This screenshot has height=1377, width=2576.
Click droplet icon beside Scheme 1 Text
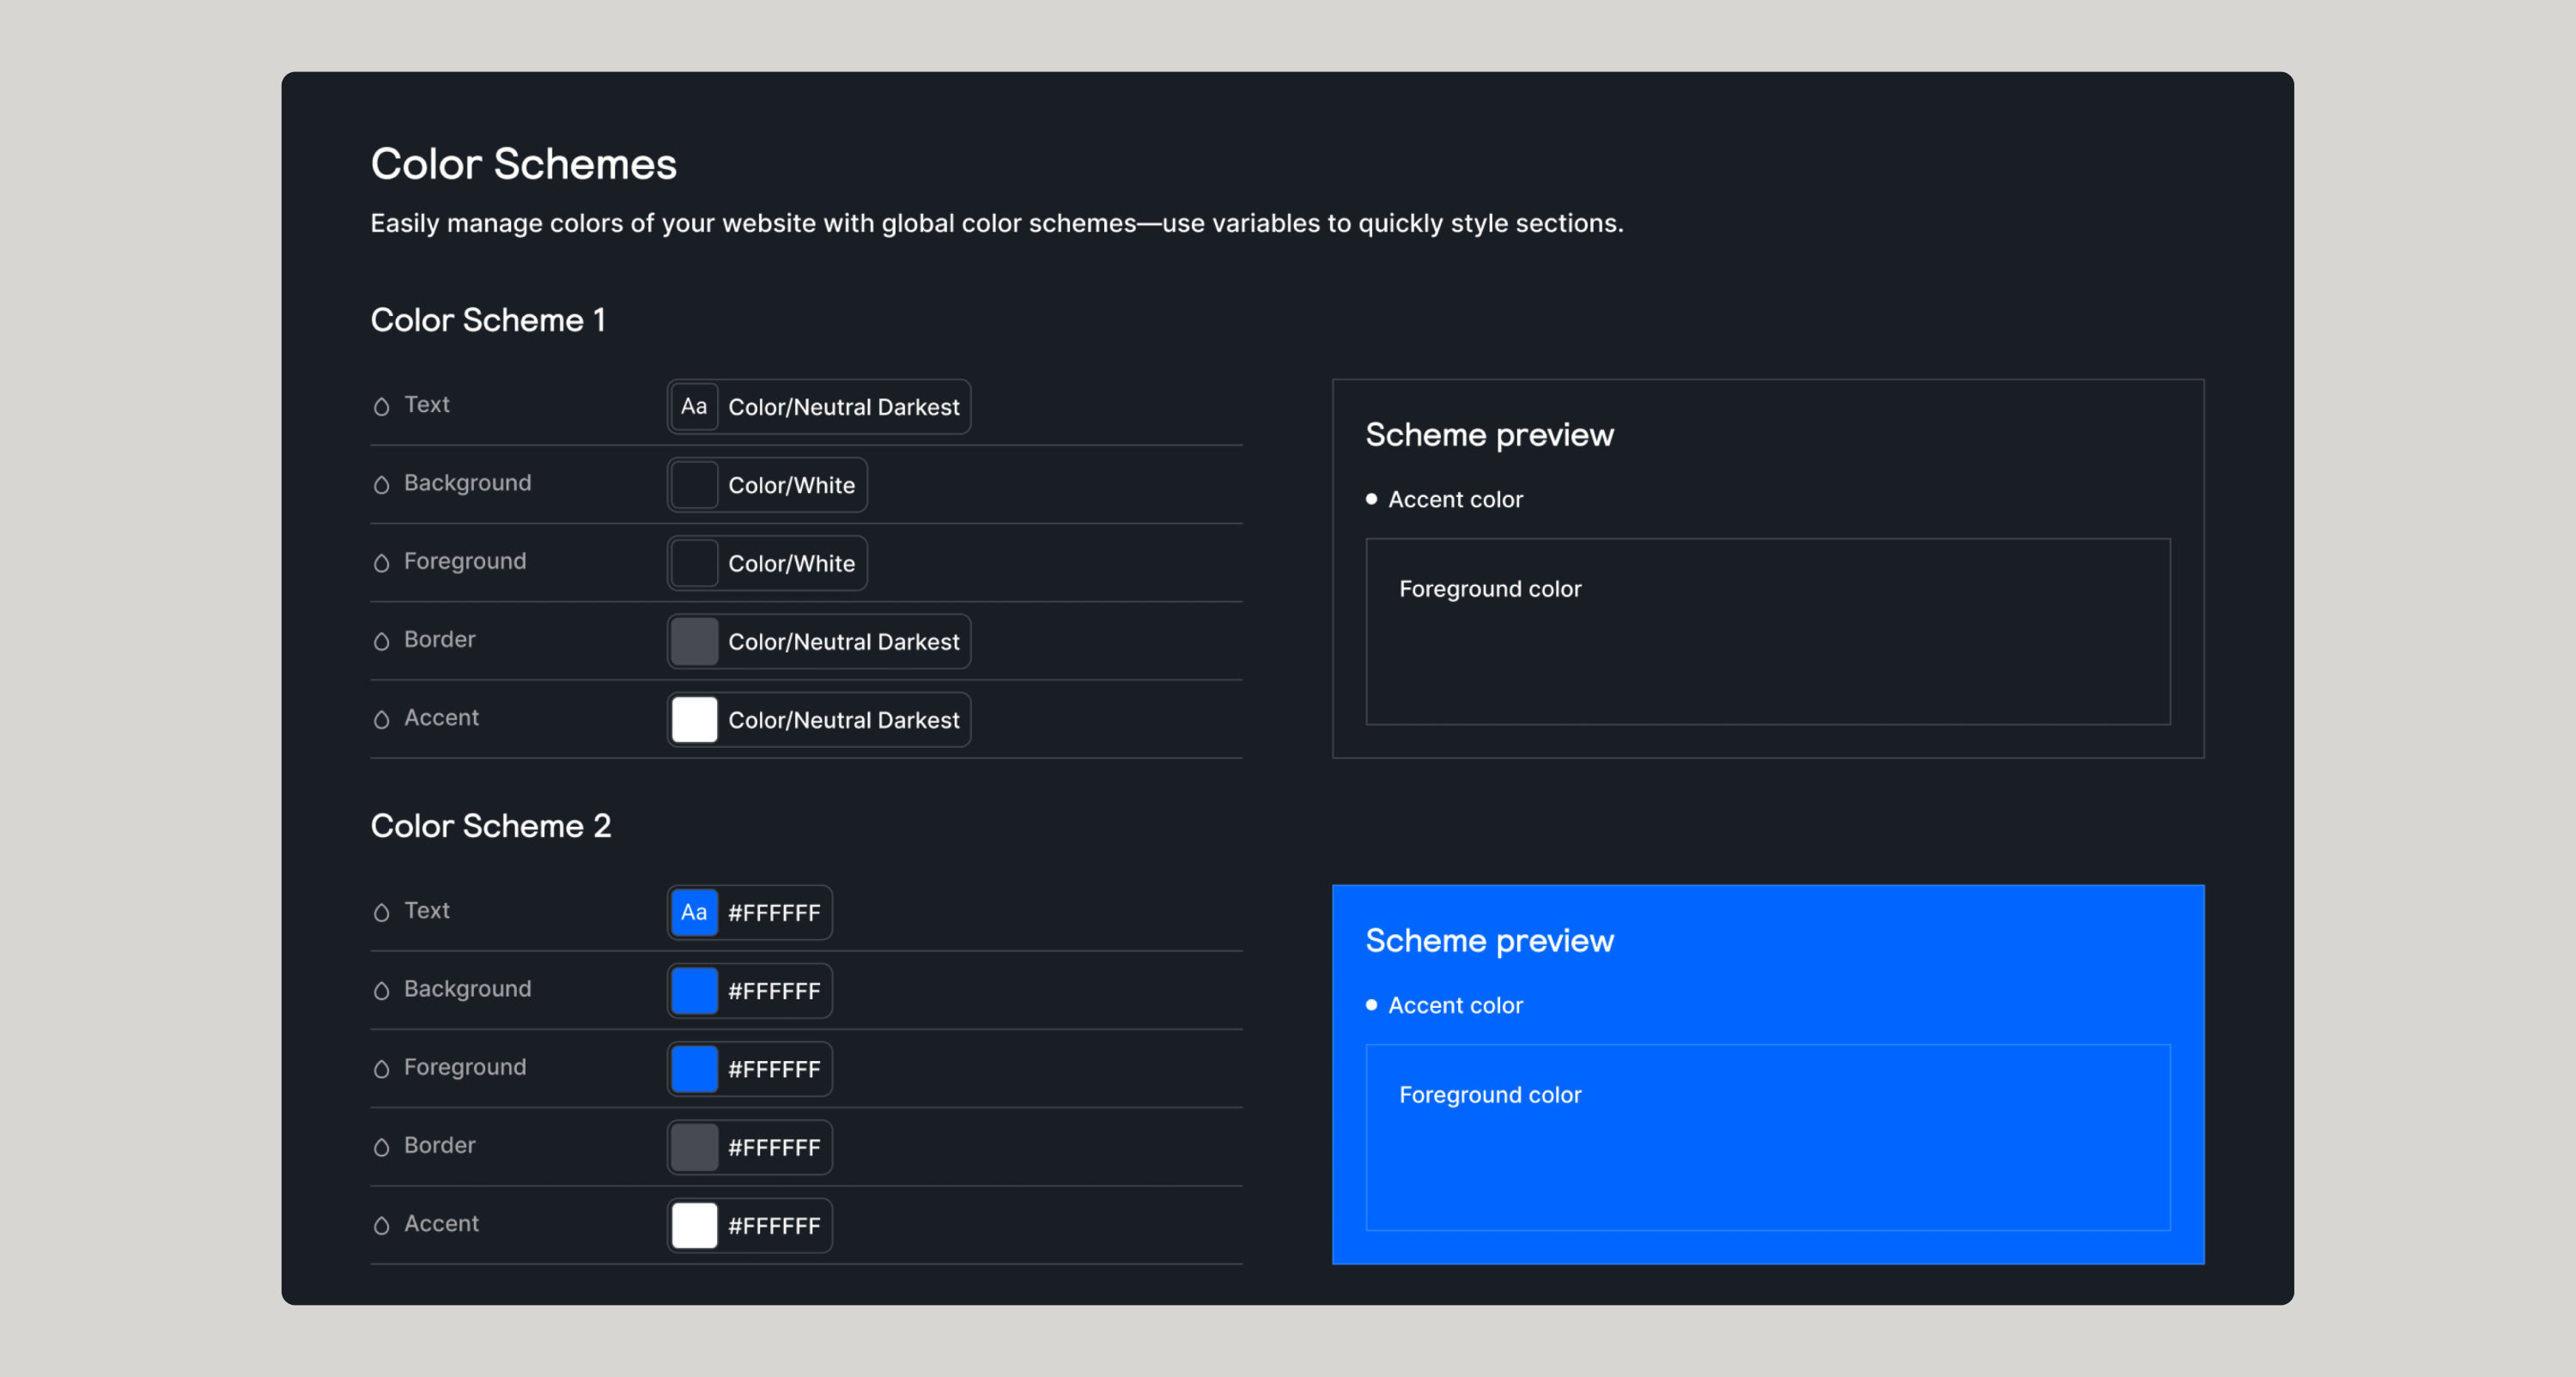point(381,406)
